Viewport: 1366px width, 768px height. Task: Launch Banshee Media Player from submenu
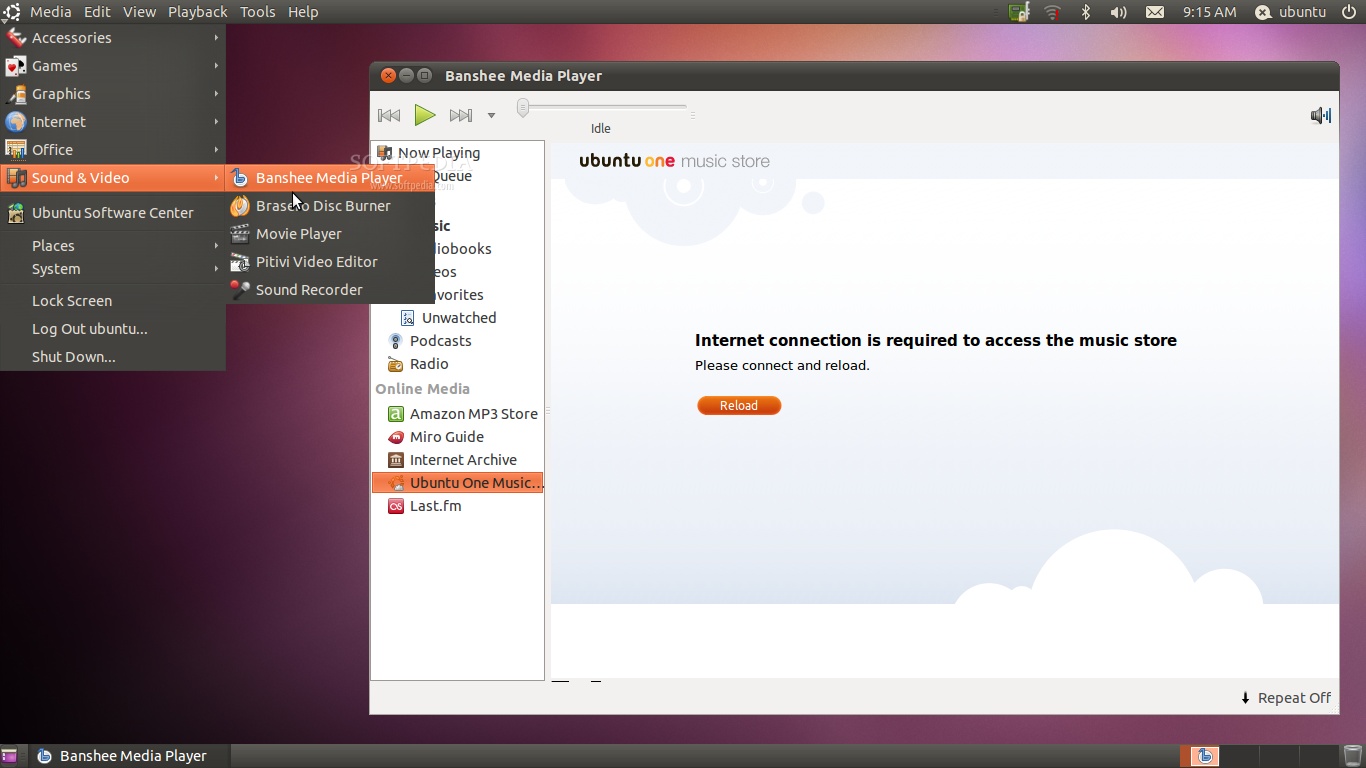tap(330, 178)
